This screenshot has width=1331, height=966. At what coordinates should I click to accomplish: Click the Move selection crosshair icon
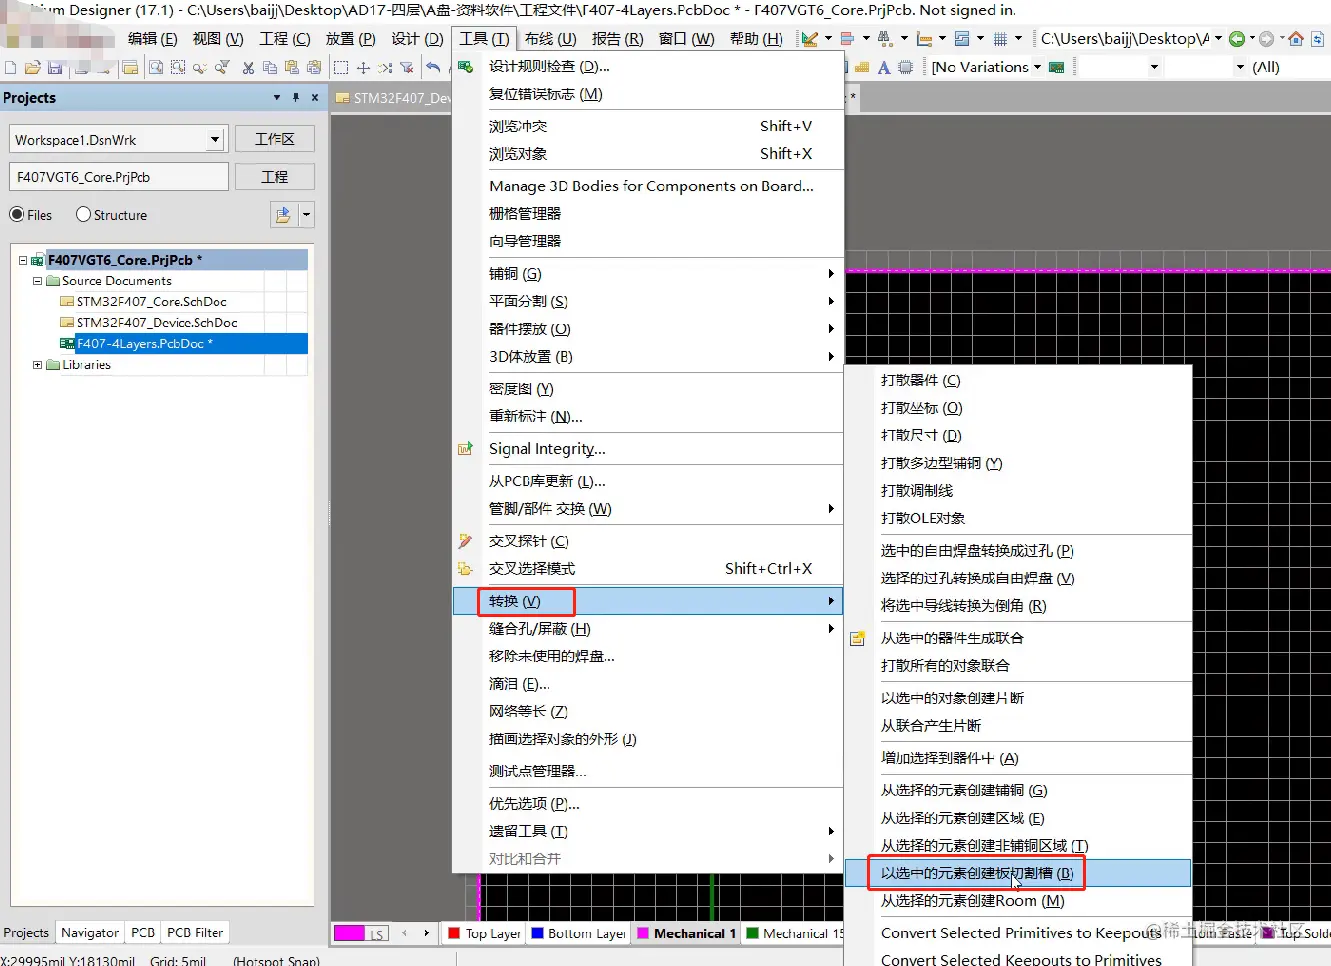click(363, 68)
